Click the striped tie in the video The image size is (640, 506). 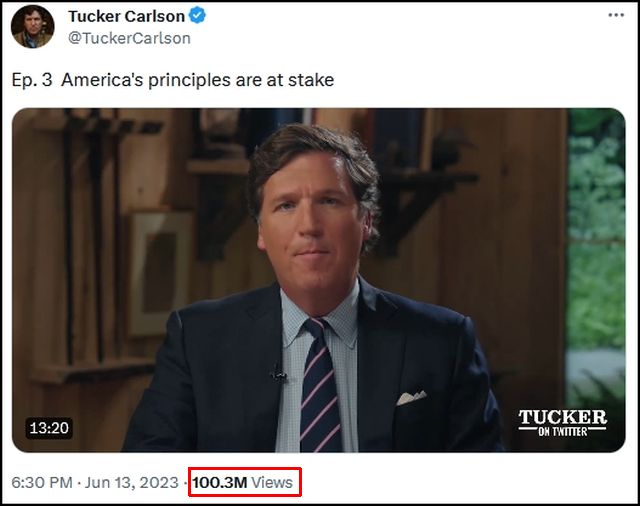pyautogui.click(x=319, y=385)
